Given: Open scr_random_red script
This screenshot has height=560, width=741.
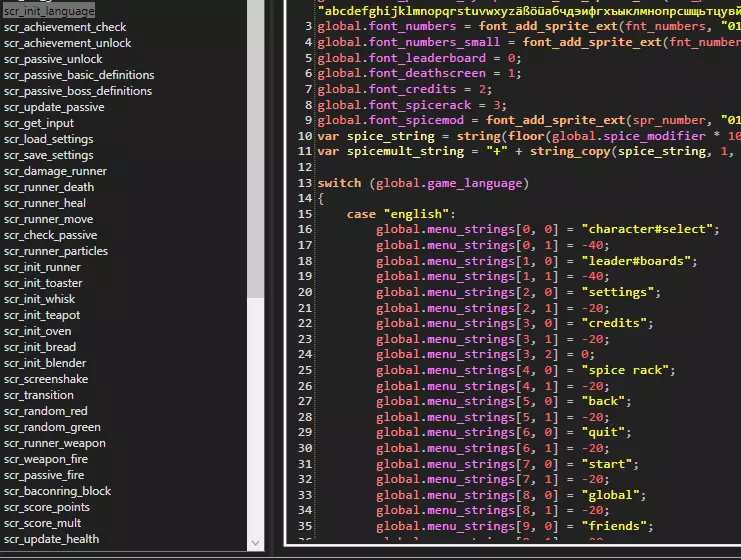Looking at the screenshot, I should tap(45, 411).
